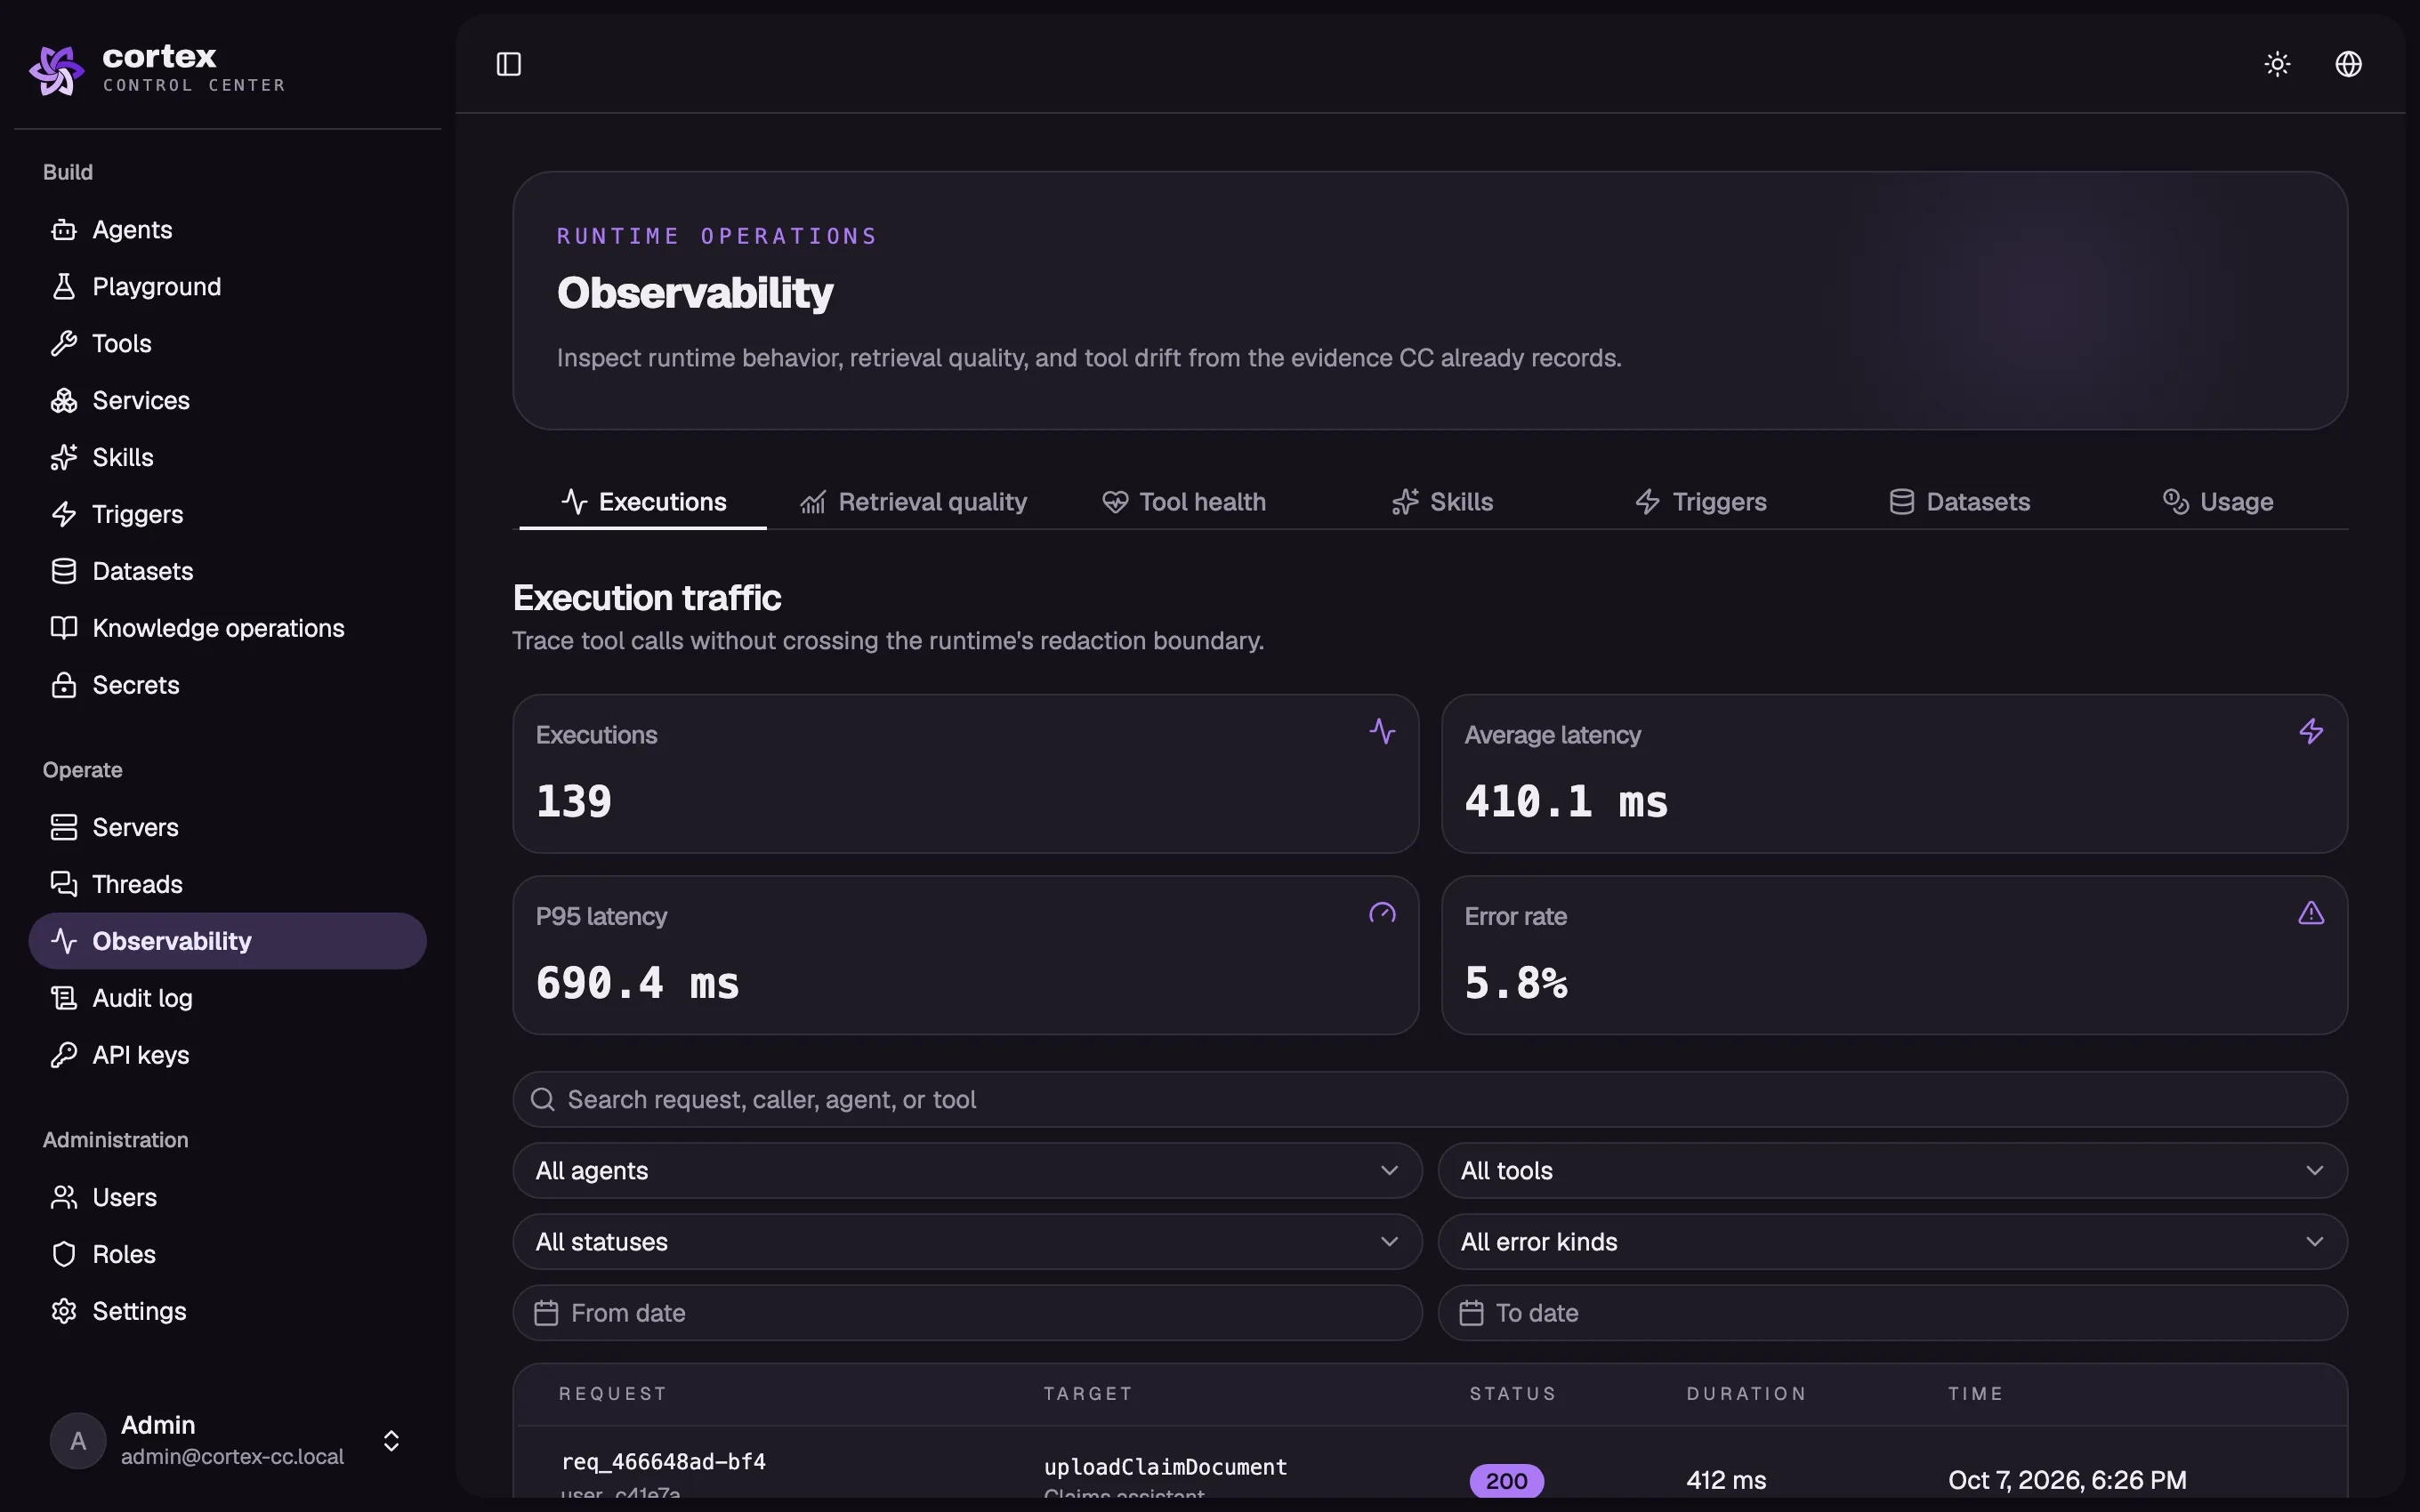The width and height of the screenshot is (2420, 1512).
Task: Open the Audit log page
Action: [228, 999]
